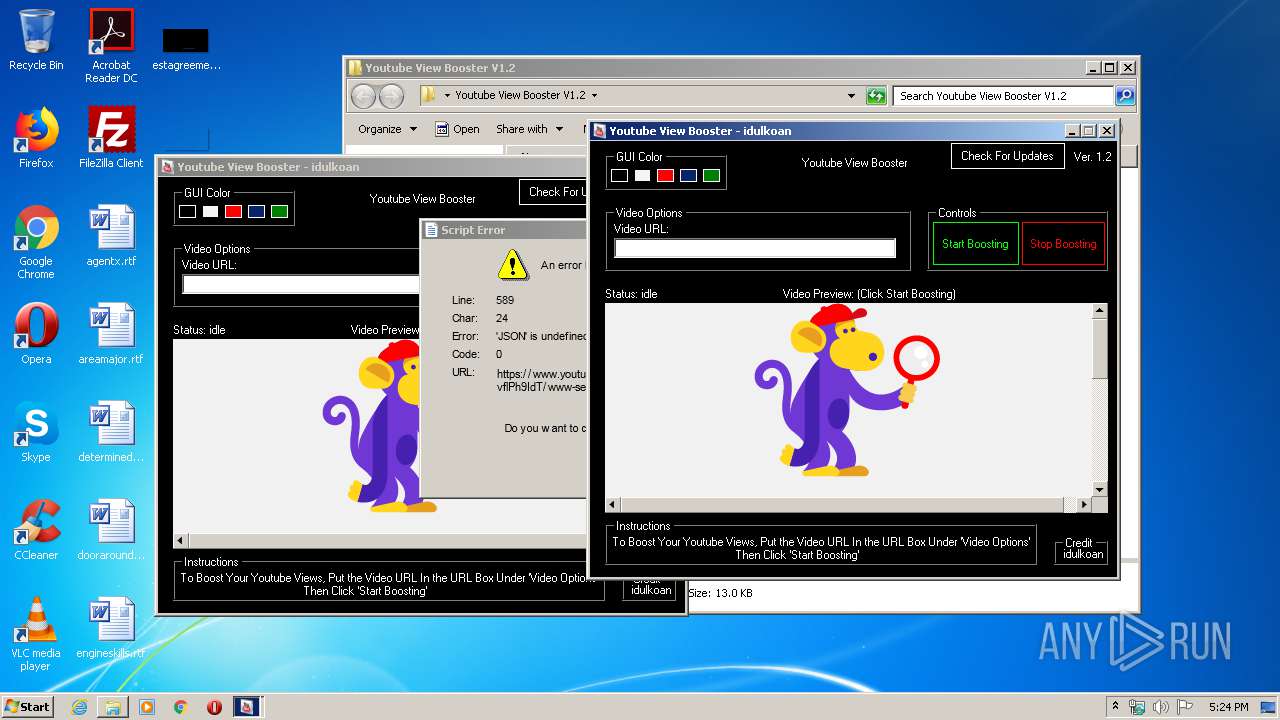Pick blue GUI color in front window
The width and height of the screenshot is (1280, 720).
(x=688, y=176)
